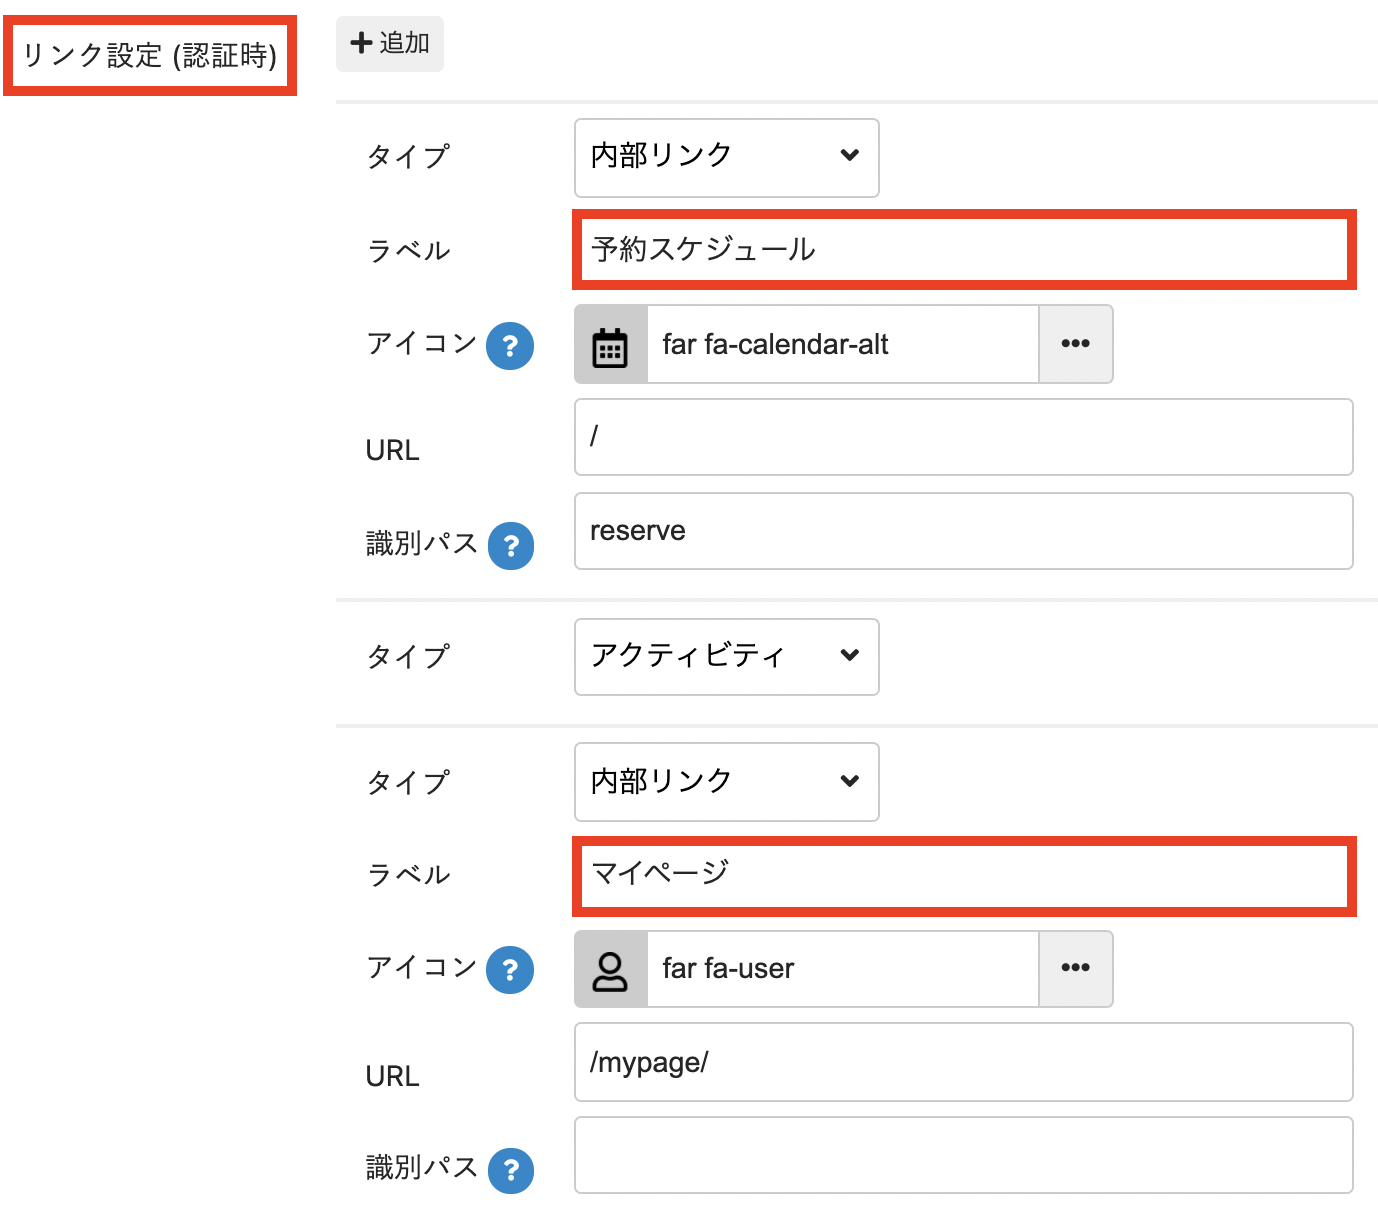This screenshot has height=1214, width=1378.
Task: Click the 追加 add button
Action: coord(390,44)
